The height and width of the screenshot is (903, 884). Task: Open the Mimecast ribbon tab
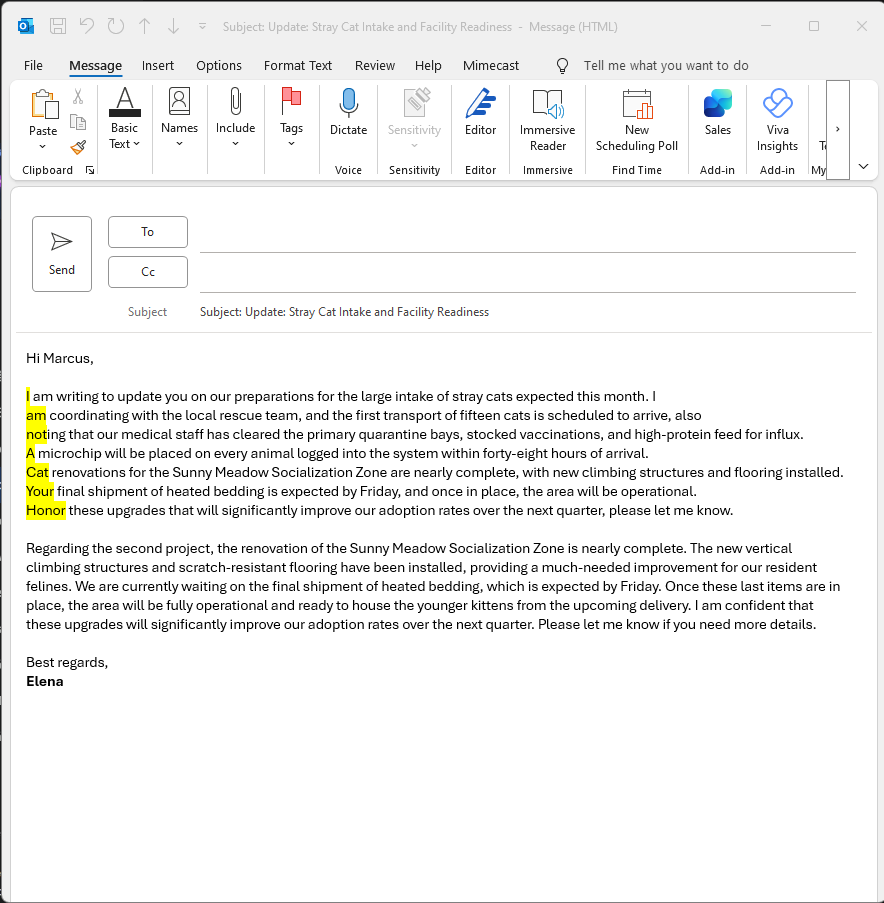click(x=491, y=65)
